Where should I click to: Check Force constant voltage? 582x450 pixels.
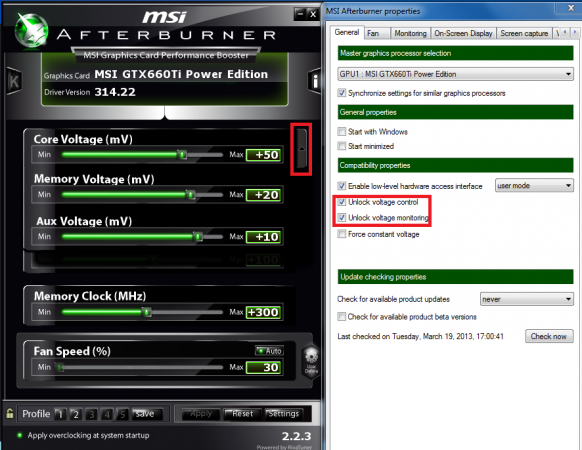[x=341, y=234]
